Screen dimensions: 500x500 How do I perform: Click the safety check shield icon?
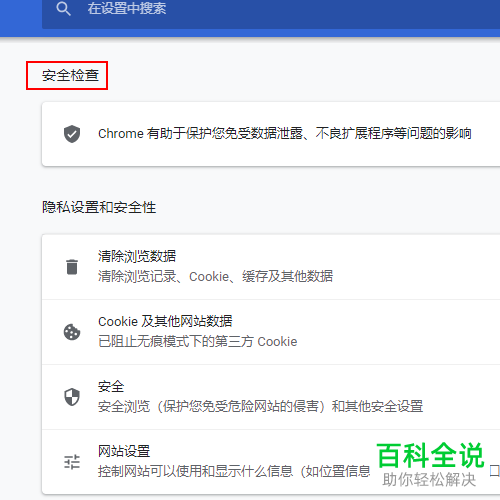[72, 134]
